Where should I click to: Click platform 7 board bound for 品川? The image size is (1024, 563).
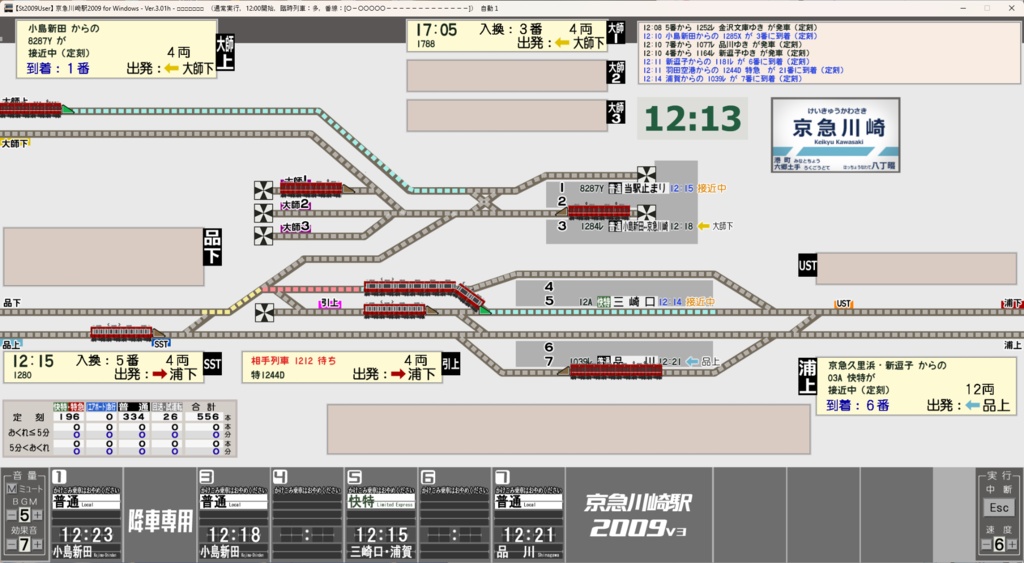click(528, 513)
